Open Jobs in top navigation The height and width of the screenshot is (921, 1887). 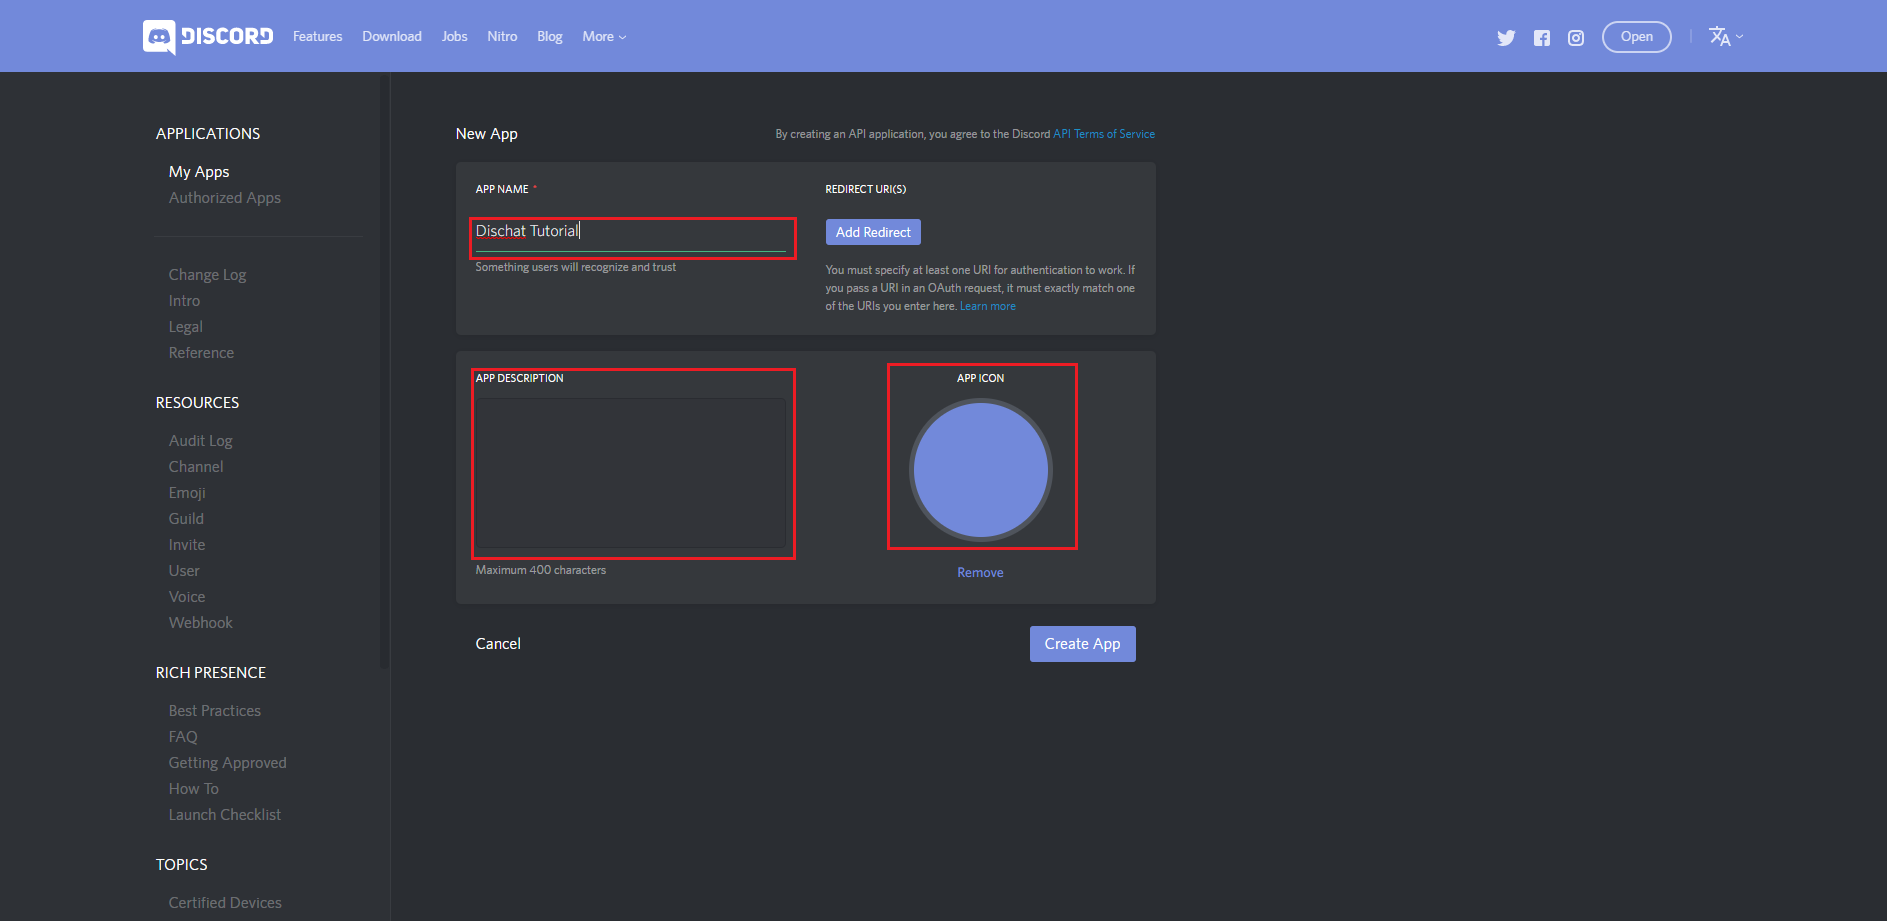coord(454,37)
